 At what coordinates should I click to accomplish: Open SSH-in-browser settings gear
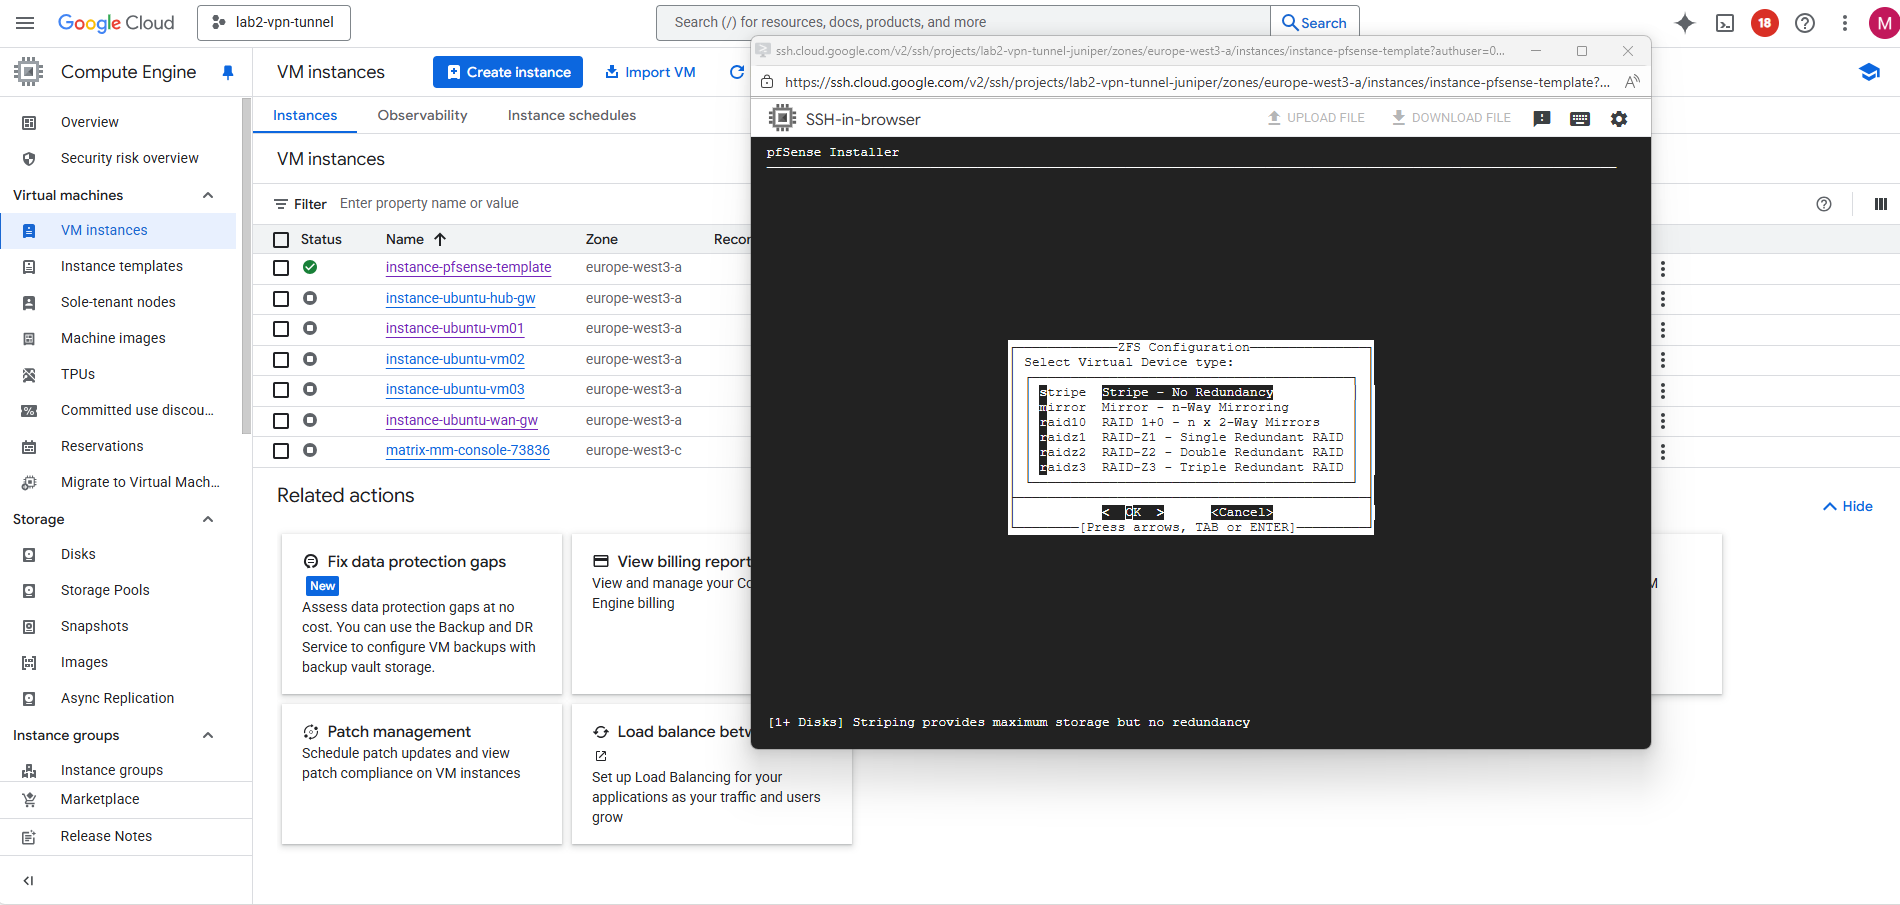coord(1619,119)
